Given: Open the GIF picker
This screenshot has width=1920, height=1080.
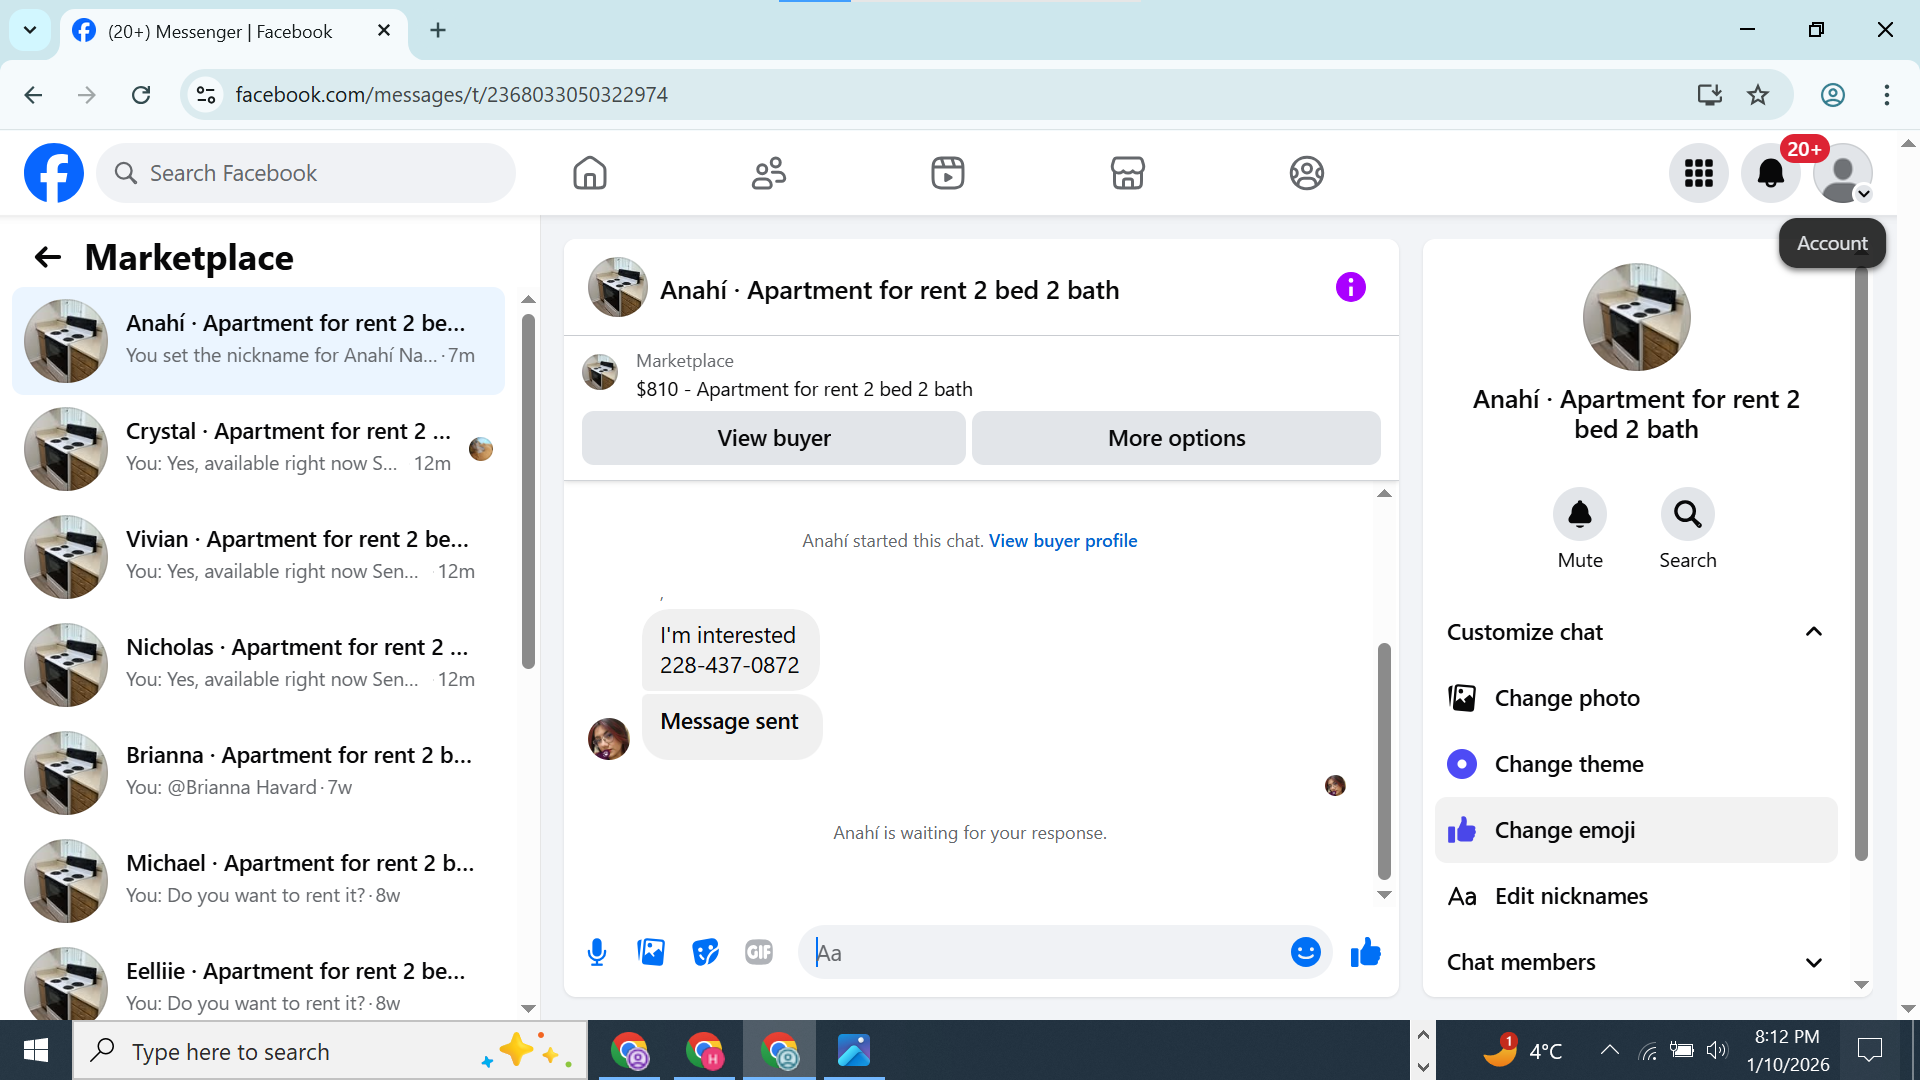Looking at the screenshot, I should (759, 952).
